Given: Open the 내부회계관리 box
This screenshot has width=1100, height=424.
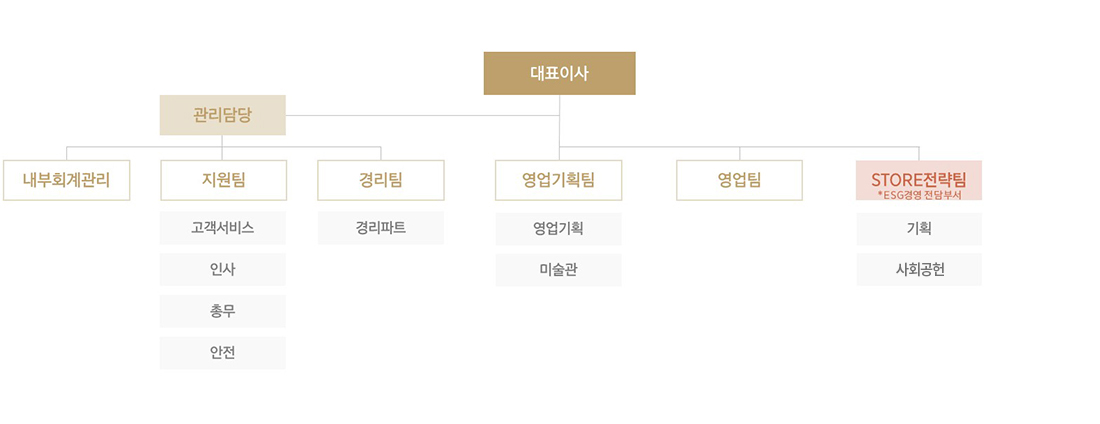Looking at the screenshot, I should [x=67, y=180].
